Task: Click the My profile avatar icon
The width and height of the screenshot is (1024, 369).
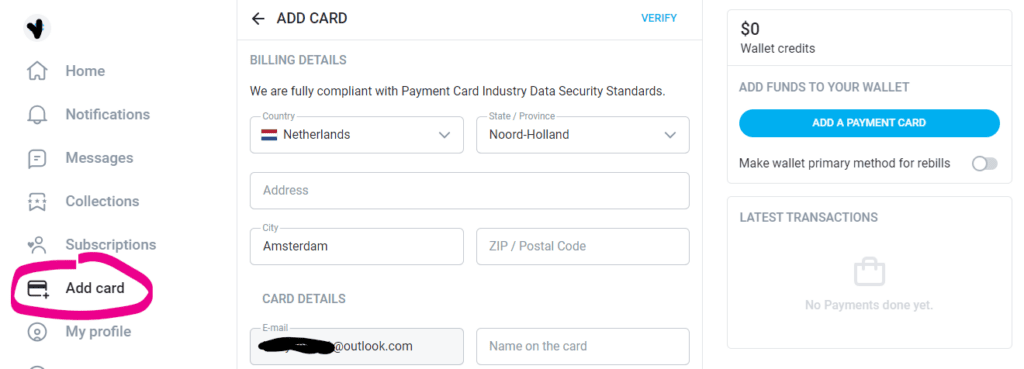Action: point(37,332)
